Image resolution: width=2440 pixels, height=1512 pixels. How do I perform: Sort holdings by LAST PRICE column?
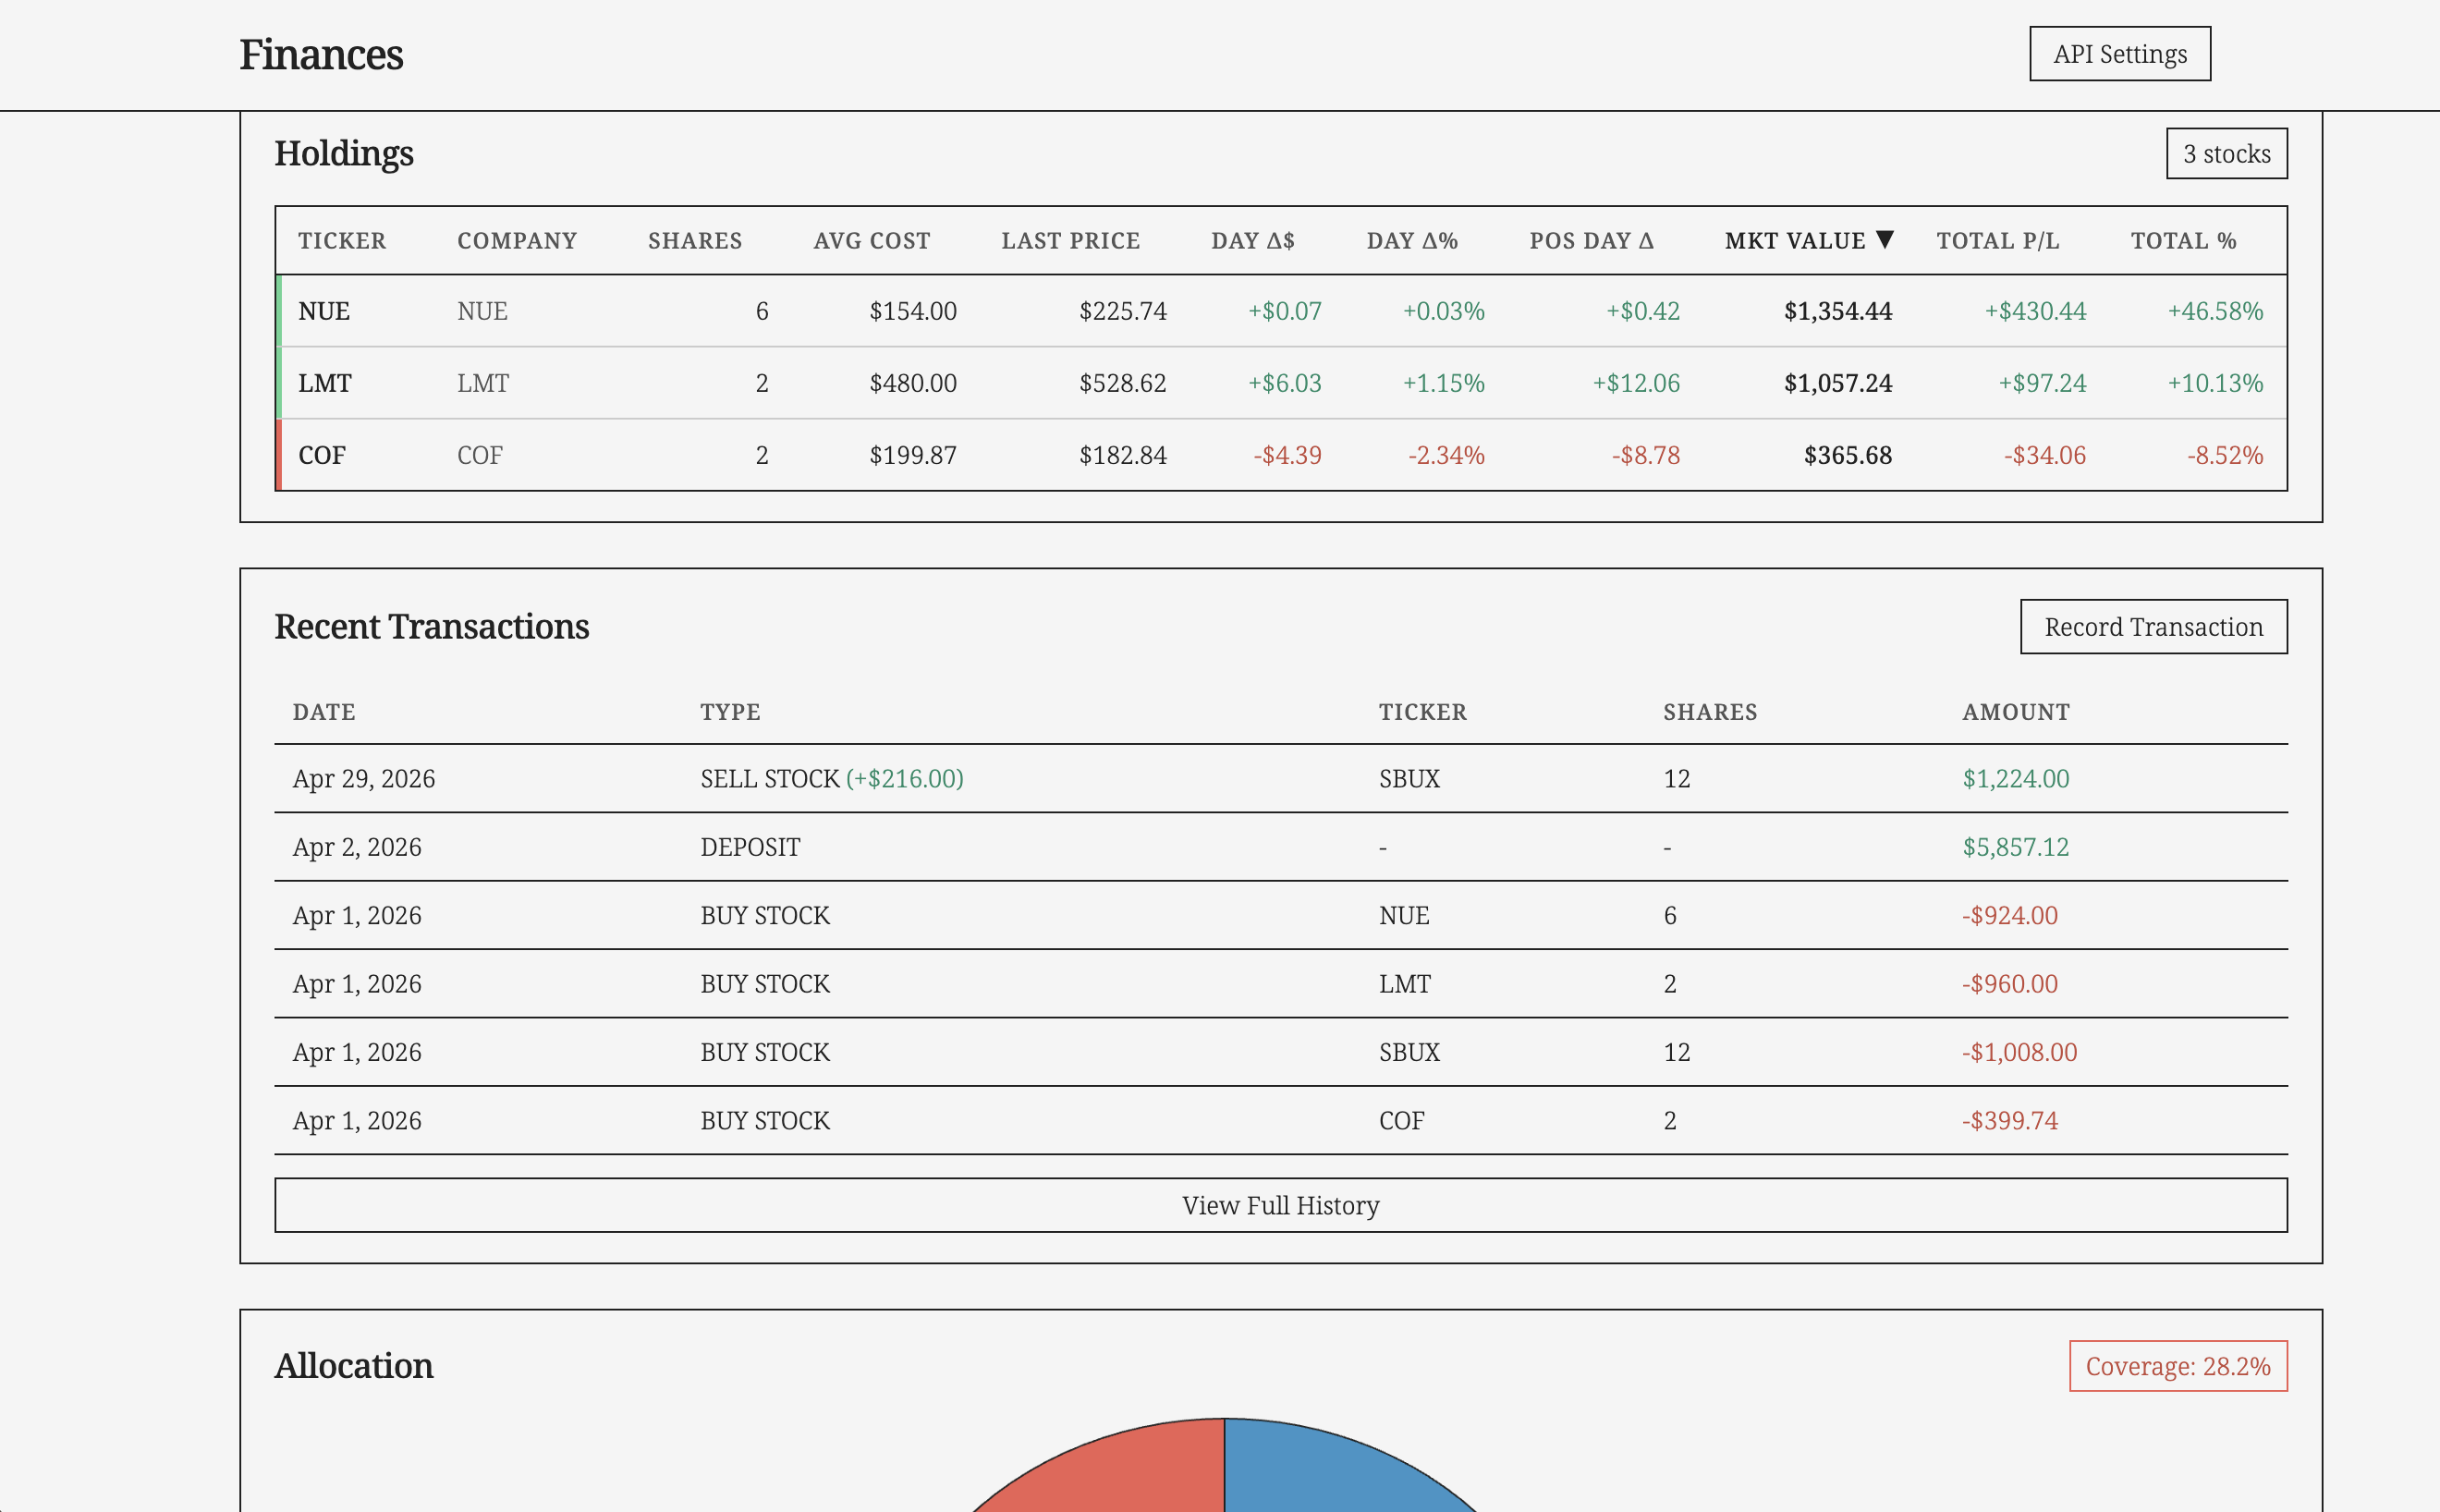[1071, 241]
